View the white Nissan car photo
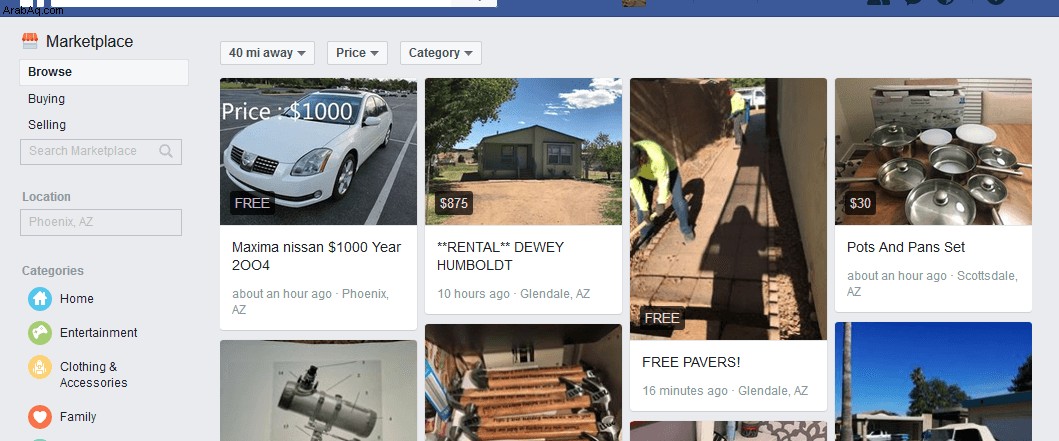Screen dimensions: 1059x441 point(318,151)
